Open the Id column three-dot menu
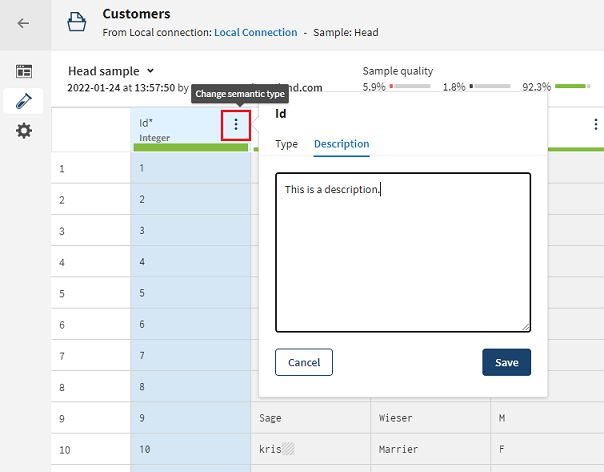This screenshot has width=604, height=472. pyautogui.click(x=236, y=125)
